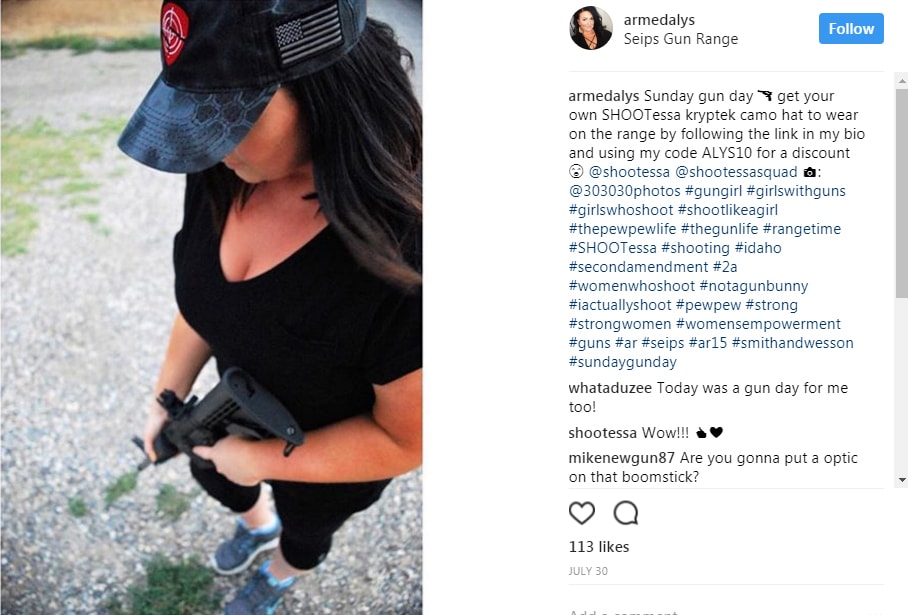Open the JULY 30 post date
The width and height of the screenshot is (908, 615).
point(588,571)
